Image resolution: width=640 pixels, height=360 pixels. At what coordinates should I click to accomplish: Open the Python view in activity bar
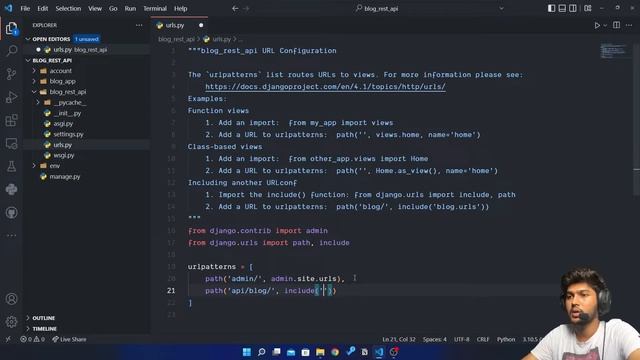coord(11,189)
